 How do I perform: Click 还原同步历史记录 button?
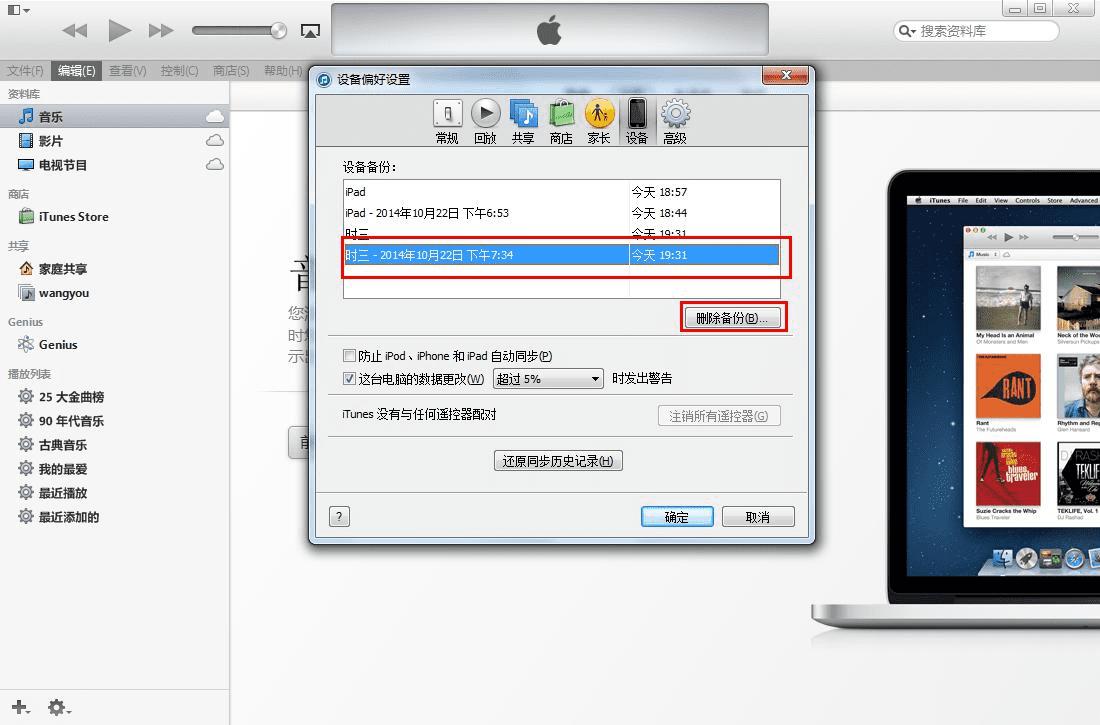pos(558,461)
